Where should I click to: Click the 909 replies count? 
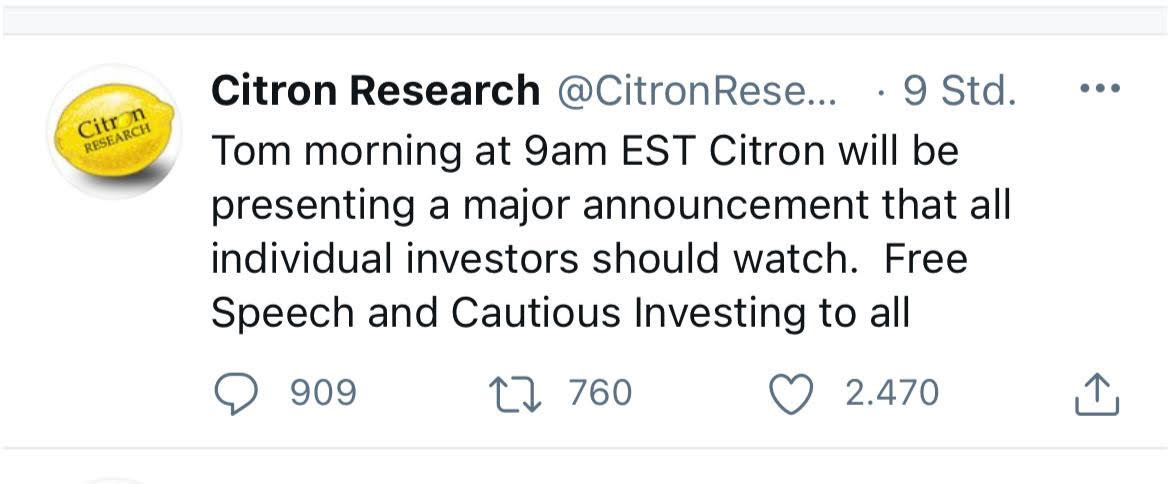tap(323, 393)
